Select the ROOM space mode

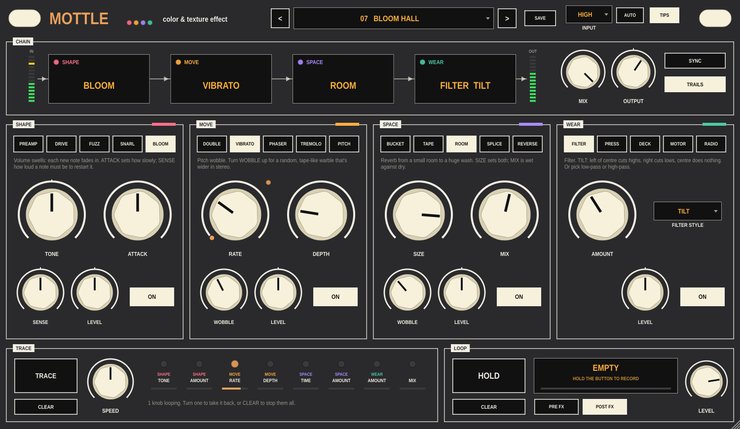[x=462, y=144]
